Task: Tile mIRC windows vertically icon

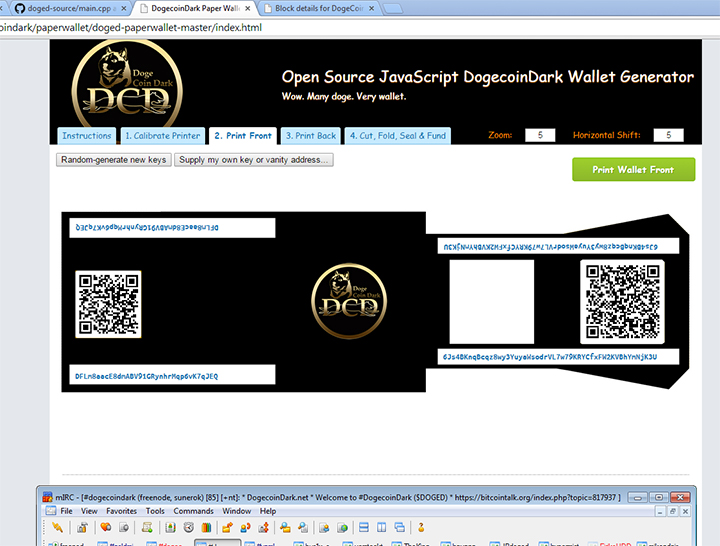Action: (x=382, y=528)
